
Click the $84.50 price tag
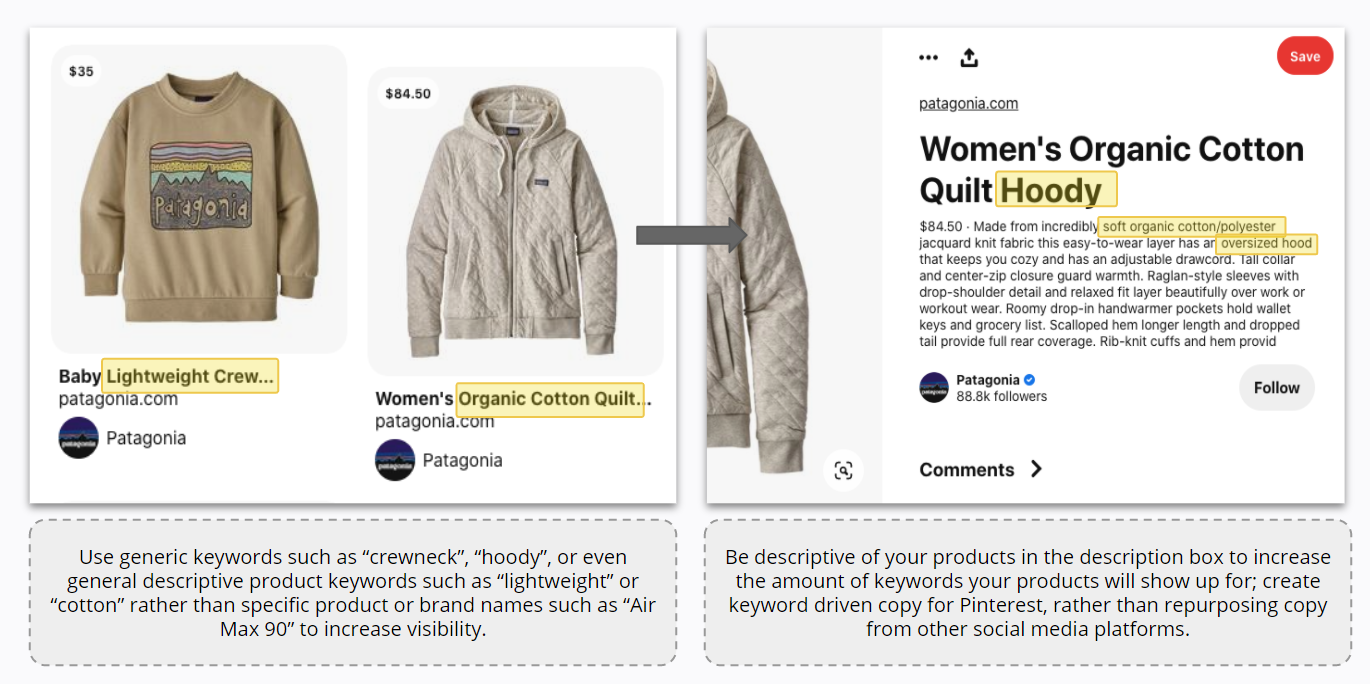pyautogui.click(x=408, y=94)
